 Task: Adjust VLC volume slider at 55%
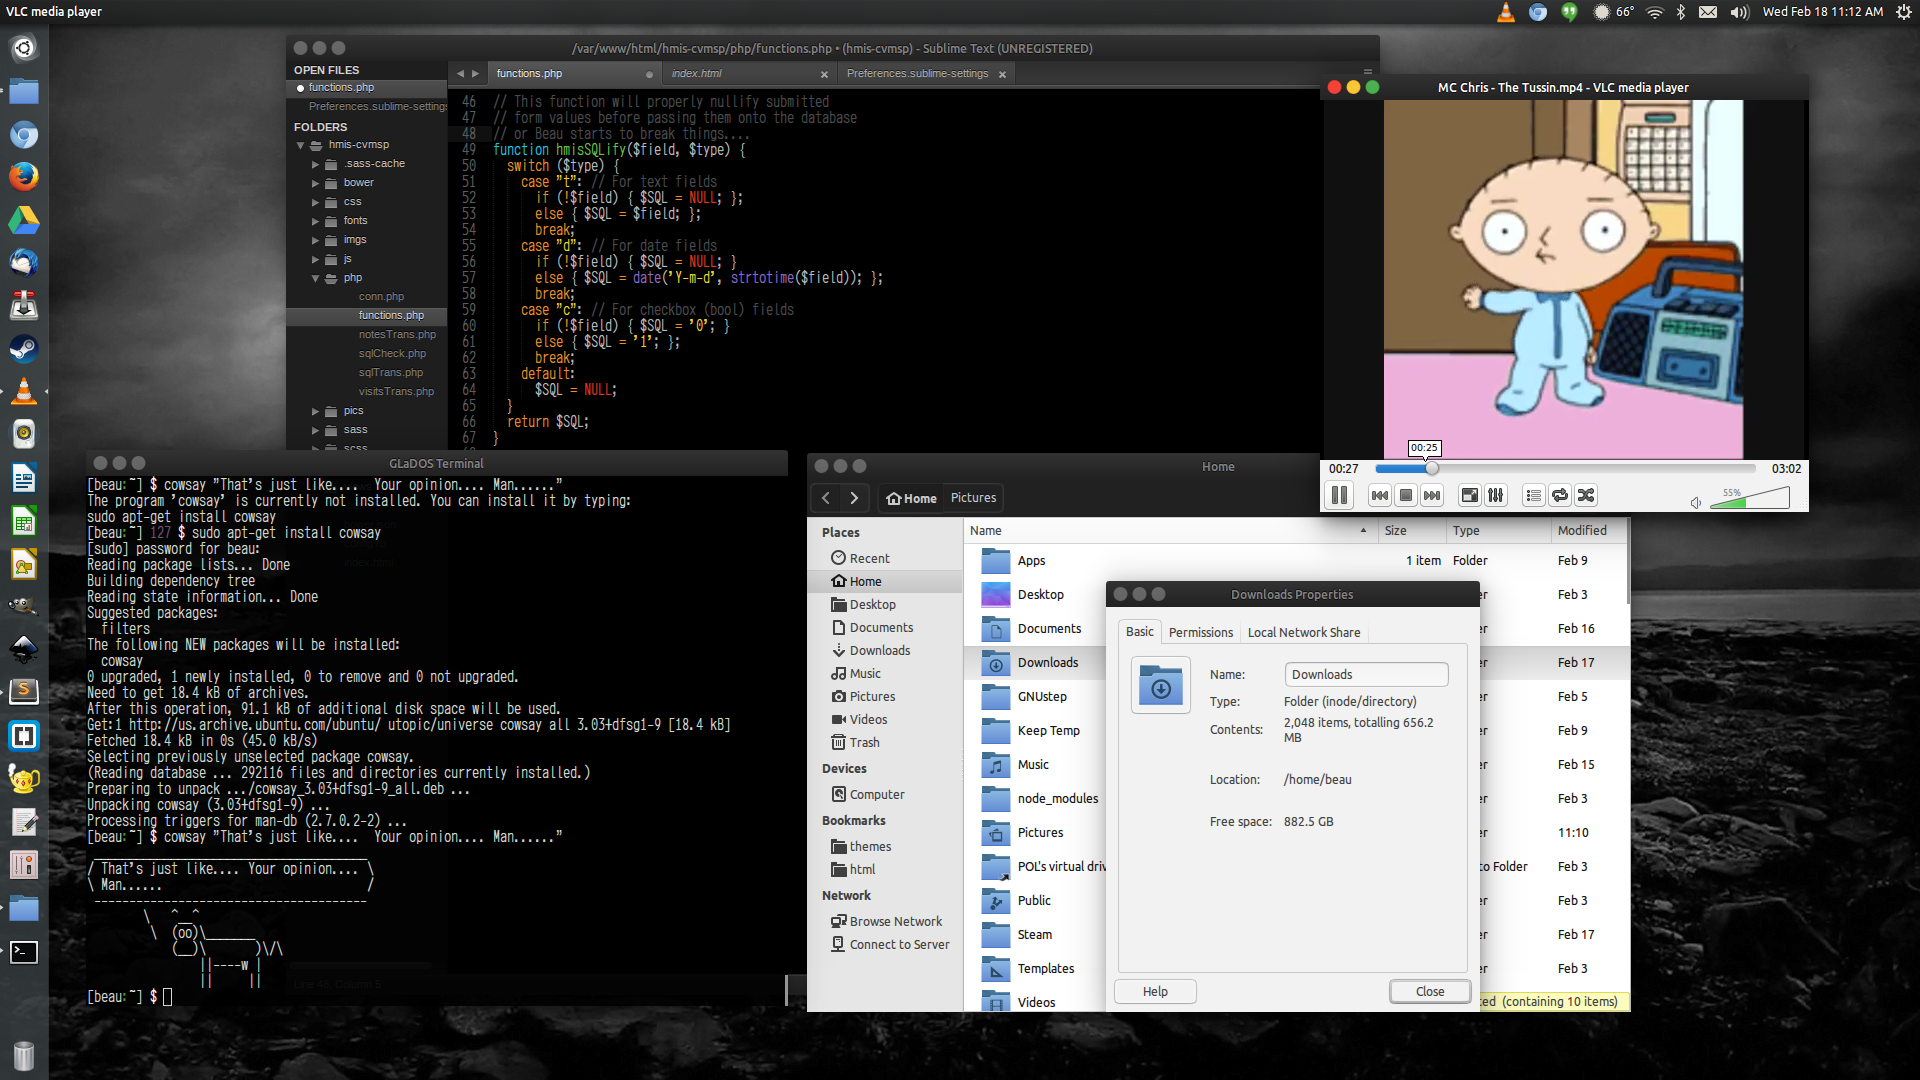coord(1750,497)
